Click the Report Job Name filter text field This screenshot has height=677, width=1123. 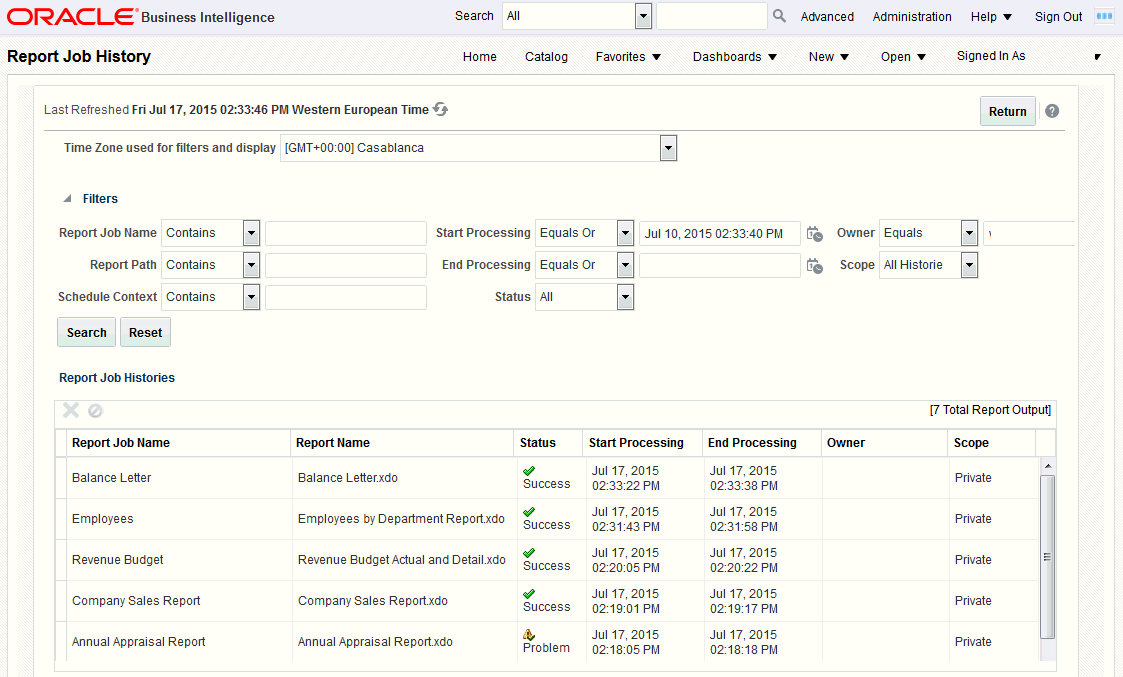click(x=346, y=234)
